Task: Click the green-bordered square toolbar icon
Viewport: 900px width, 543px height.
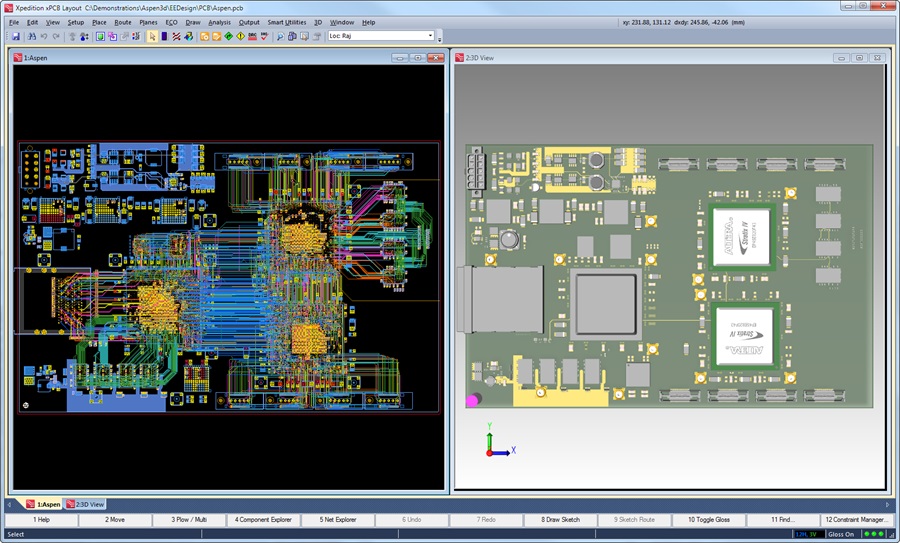Action: coord(100,37)
